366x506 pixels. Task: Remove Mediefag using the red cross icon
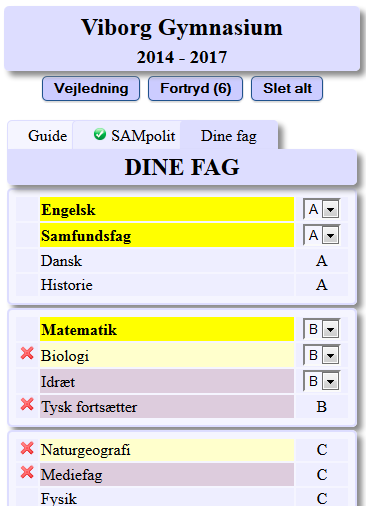pos(27,473)
